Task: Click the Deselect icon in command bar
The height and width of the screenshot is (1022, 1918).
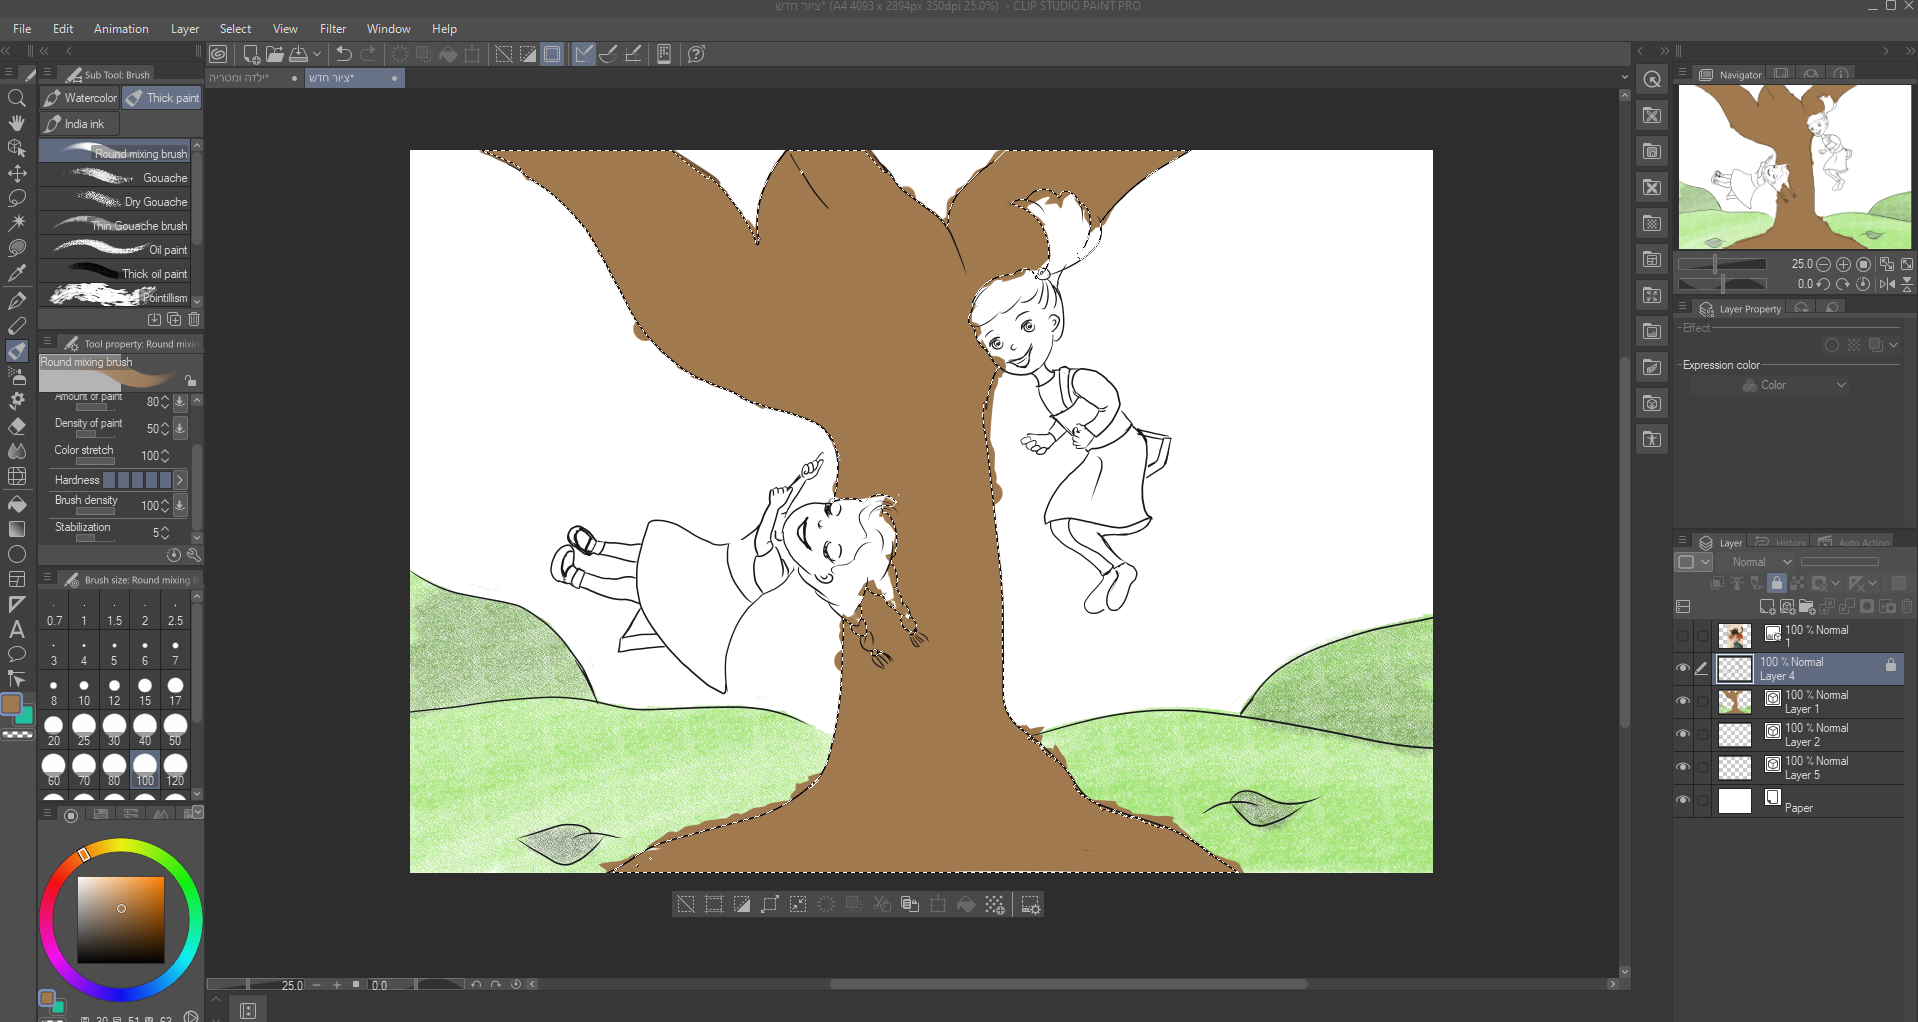Action: coord(504,54)
